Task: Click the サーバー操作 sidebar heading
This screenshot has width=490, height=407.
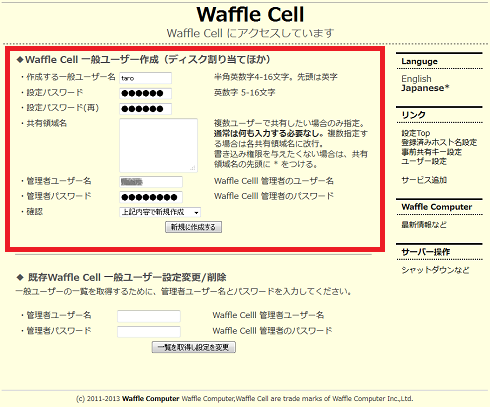Action: point(426,252)
